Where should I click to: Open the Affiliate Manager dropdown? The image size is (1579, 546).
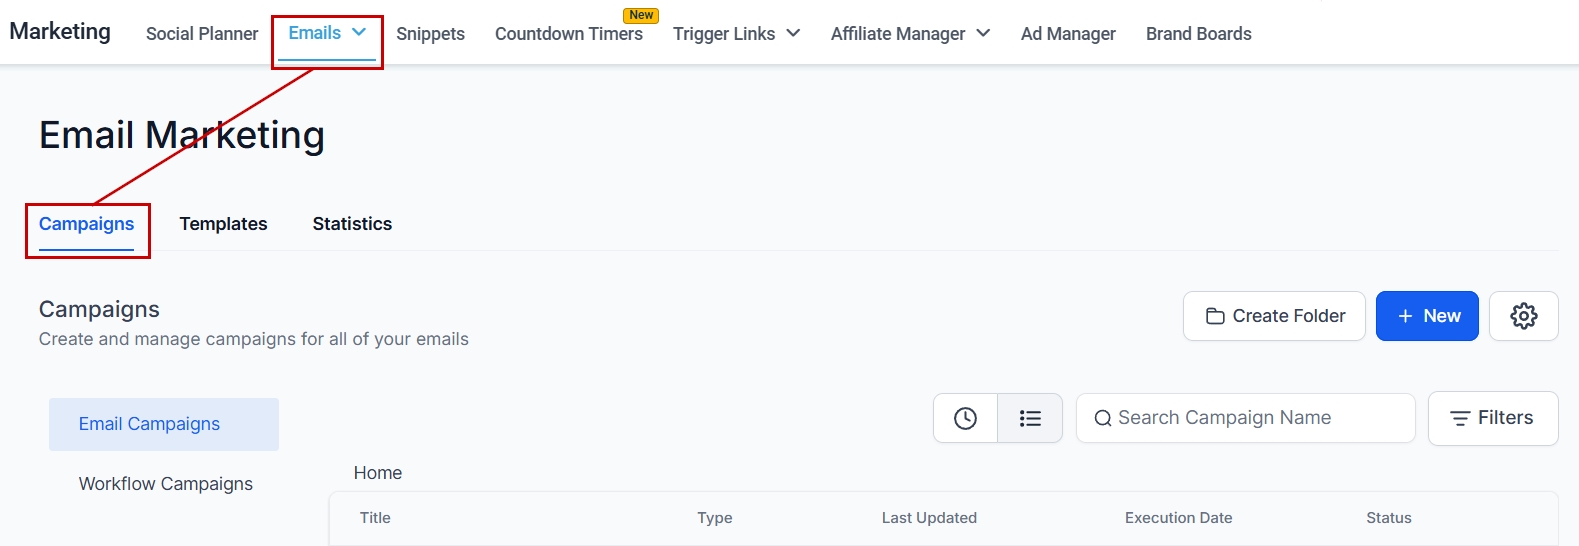click(983, 33)
